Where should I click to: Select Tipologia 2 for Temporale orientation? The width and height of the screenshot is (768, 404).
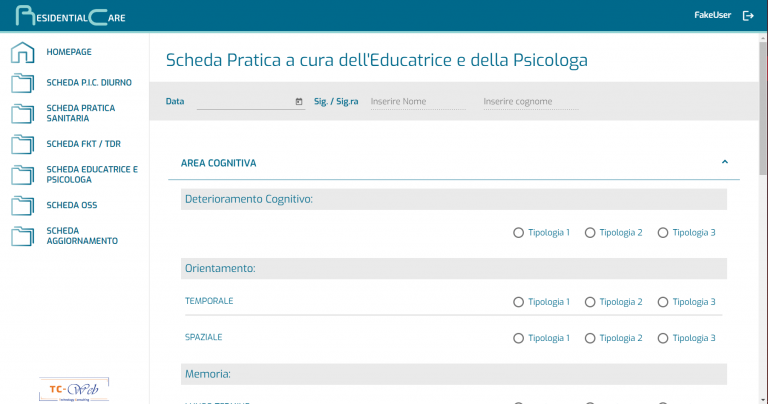590,302
